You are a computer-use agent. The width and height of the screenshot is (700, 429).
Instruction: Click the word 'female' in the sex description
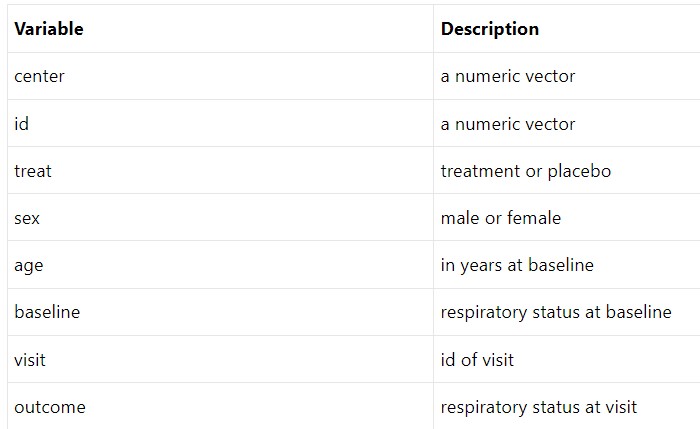pos(534,218)
